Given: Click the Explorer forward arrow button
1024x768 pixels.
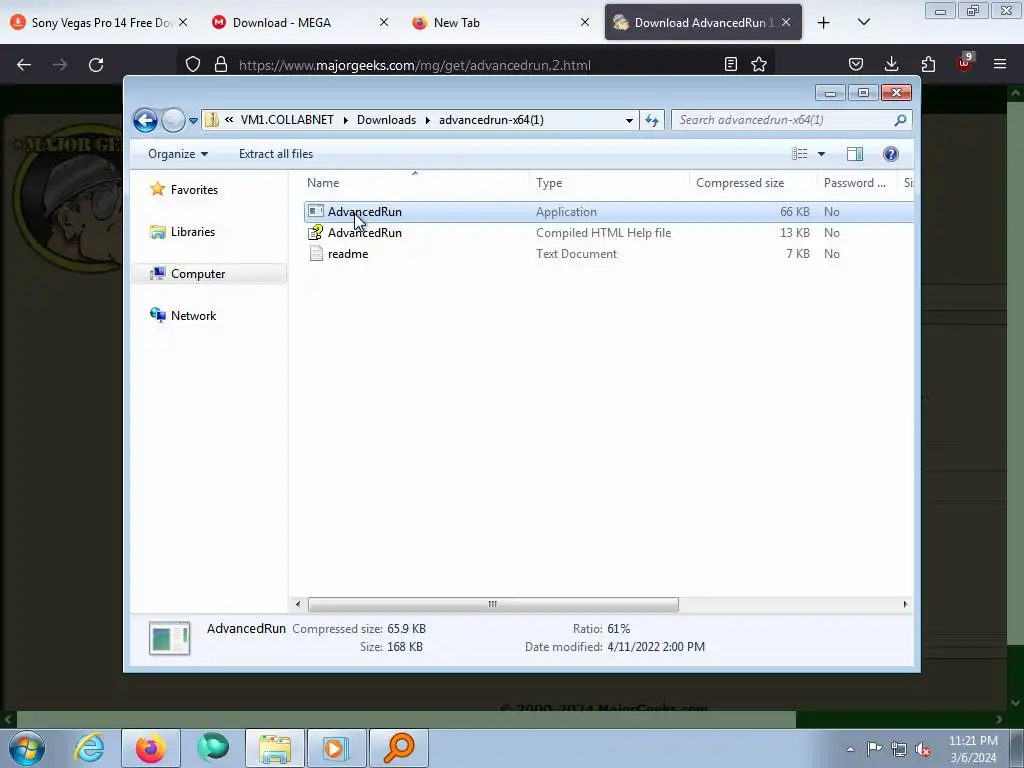Looking at the screenshot, I should coord(173,120).
